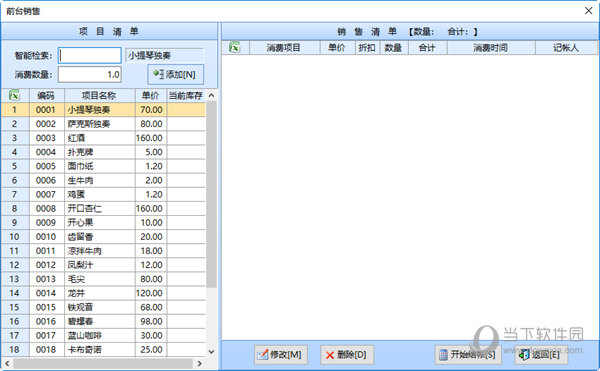Click the 小提琴独奏 read-only name field

tap(165, 55)
